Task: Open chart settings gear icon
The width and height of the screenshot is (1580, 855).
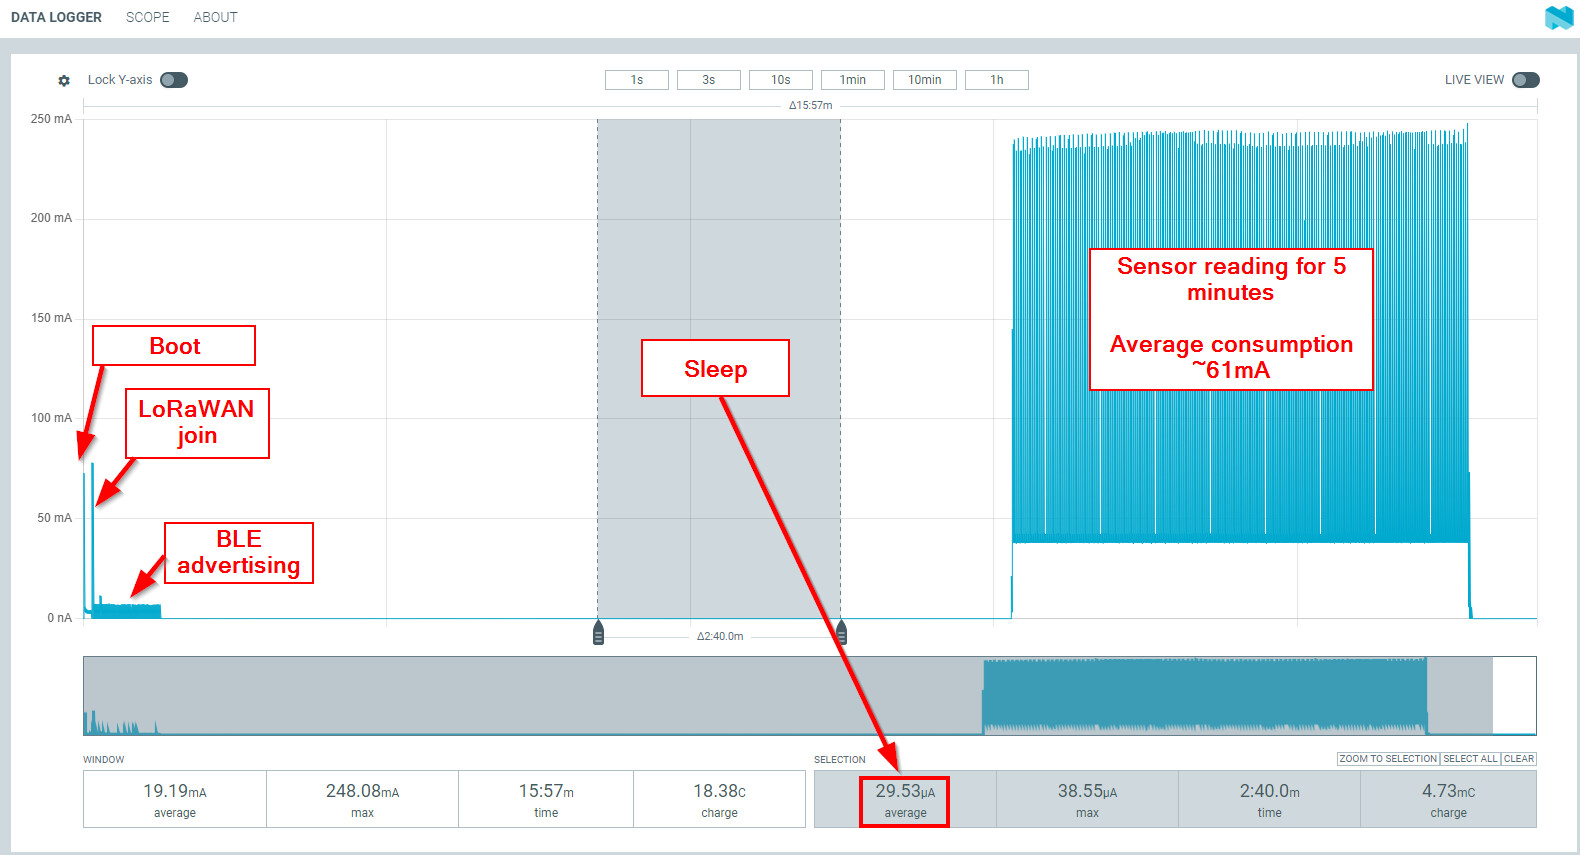Action: [x=64, y=80]
